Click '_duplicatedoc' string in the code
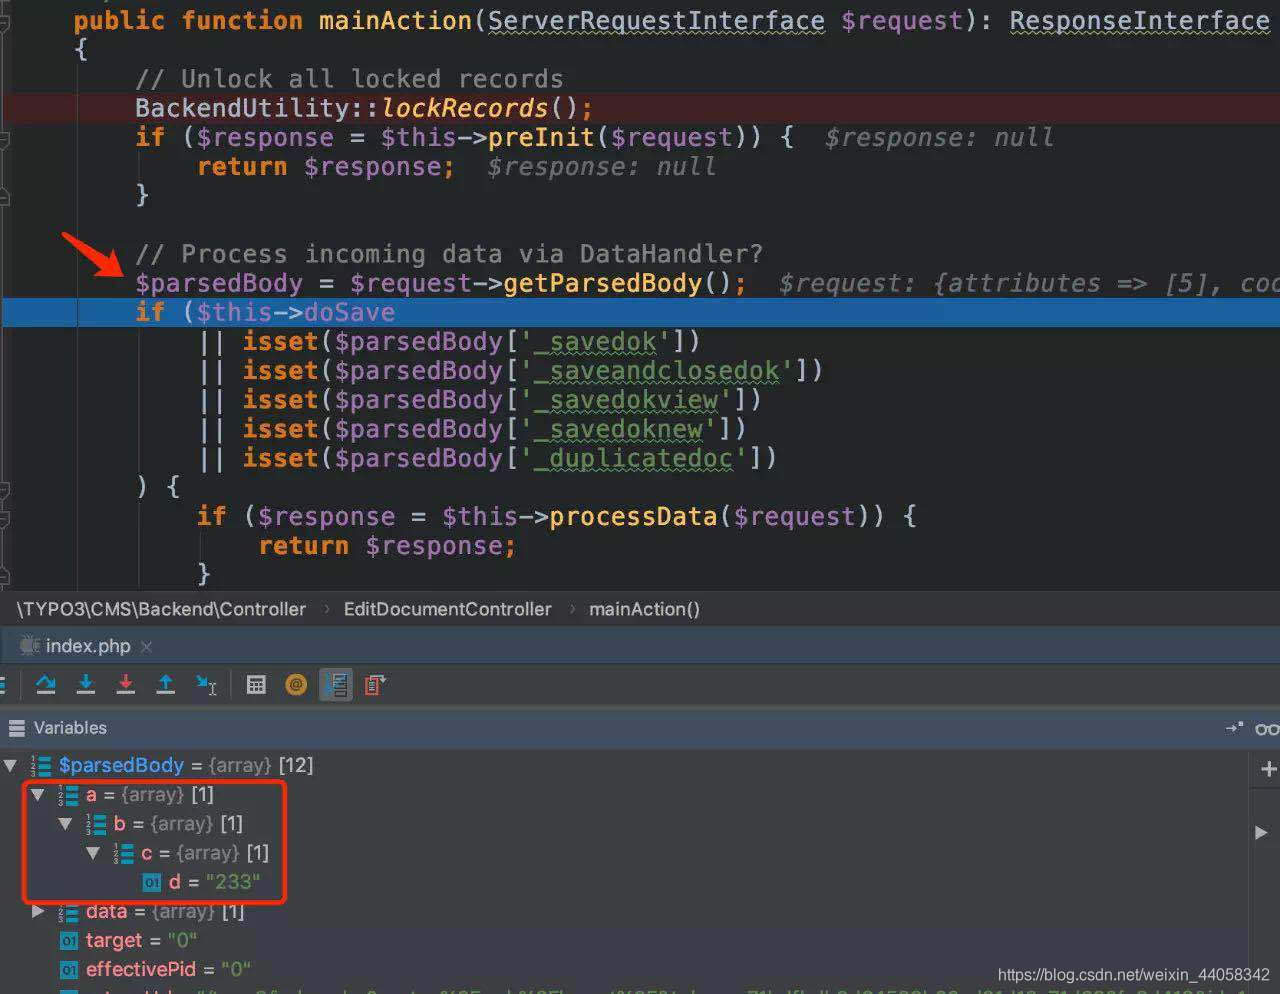The height and width of the screenshot is (994, 1280). [x=634, y=458]
